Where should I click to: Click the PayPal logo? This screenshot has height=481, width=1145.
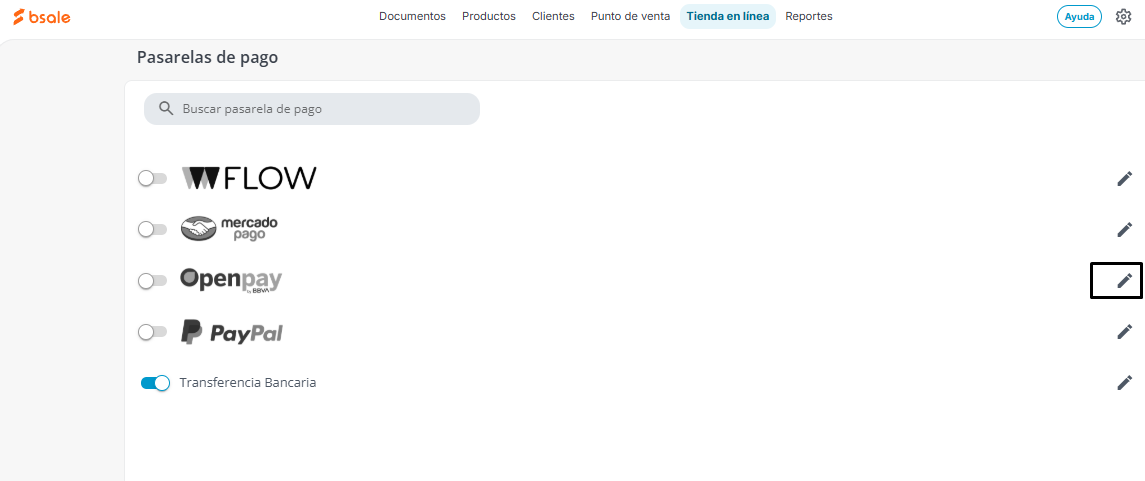tap(231, 332)
